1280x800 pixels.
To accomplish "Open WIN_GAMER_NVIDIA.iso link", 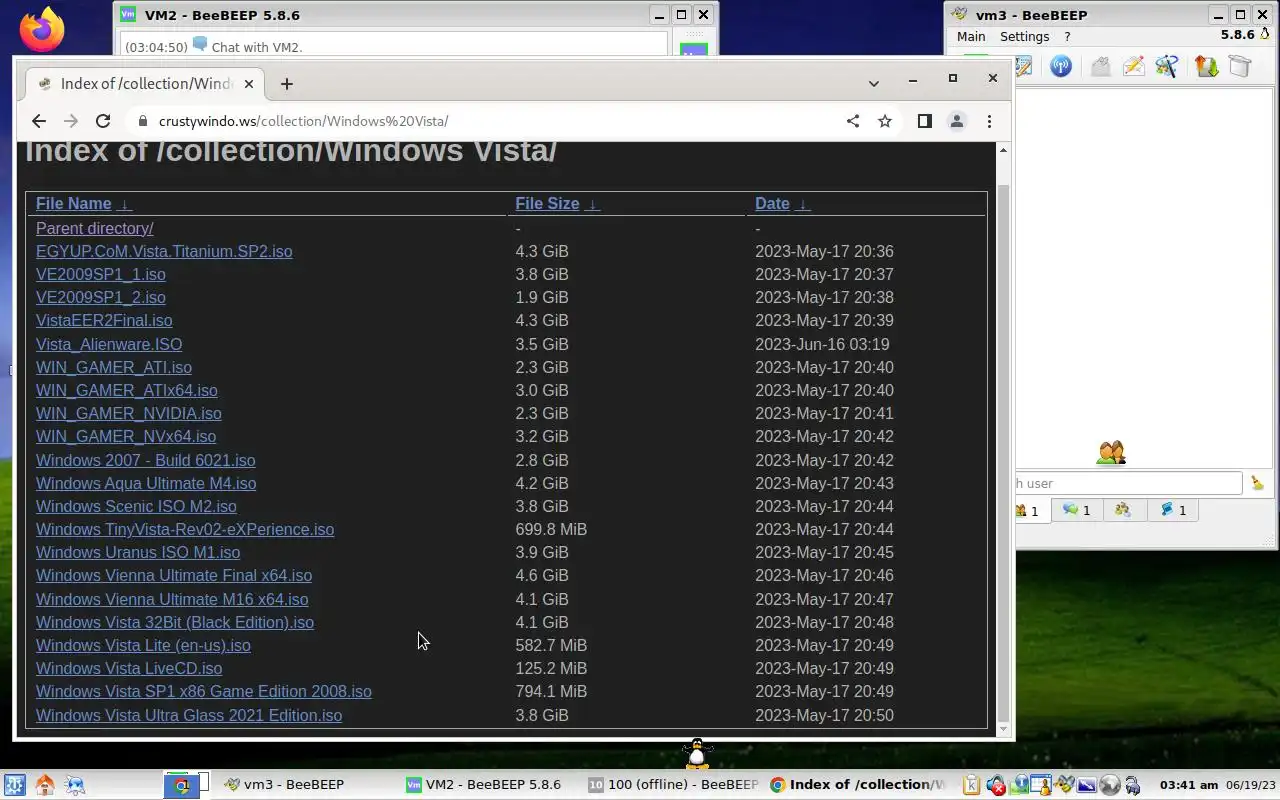I will (x=129, y=413).
